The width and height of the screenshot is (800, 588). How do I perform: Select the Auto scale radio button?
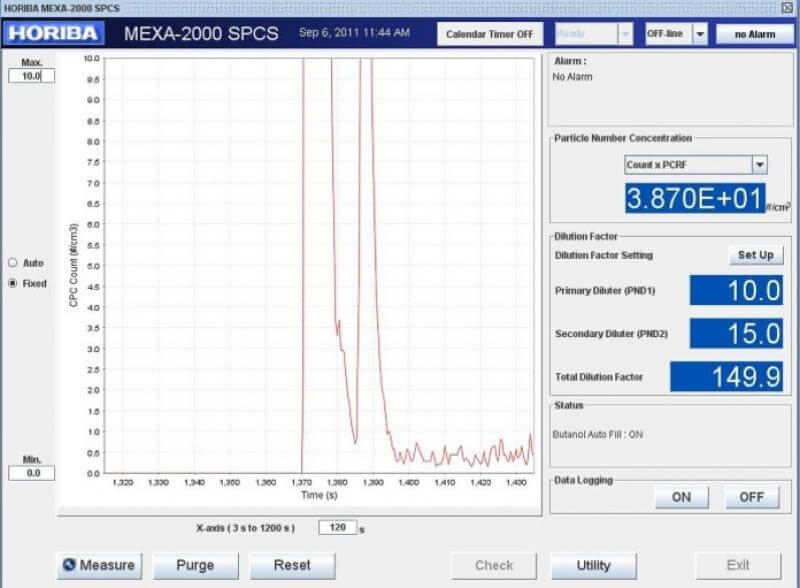pyautogui.click(x=13, y=263)
